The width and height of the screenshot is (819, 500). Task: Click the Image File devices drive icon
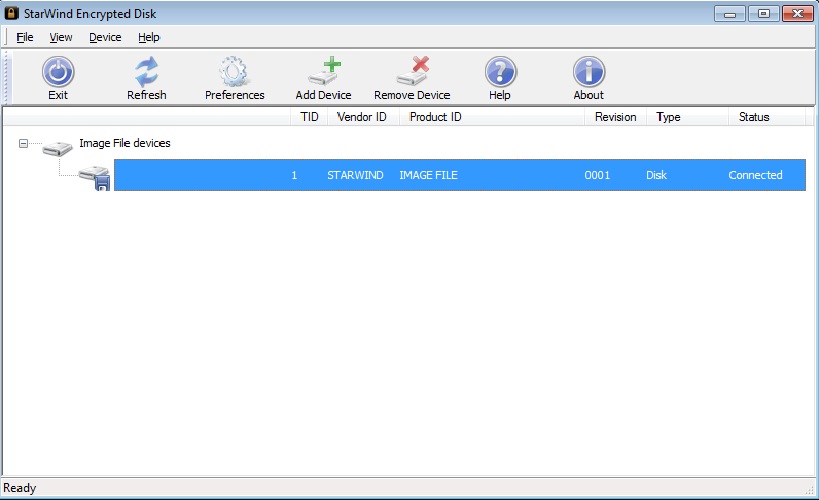click(57, 148)
